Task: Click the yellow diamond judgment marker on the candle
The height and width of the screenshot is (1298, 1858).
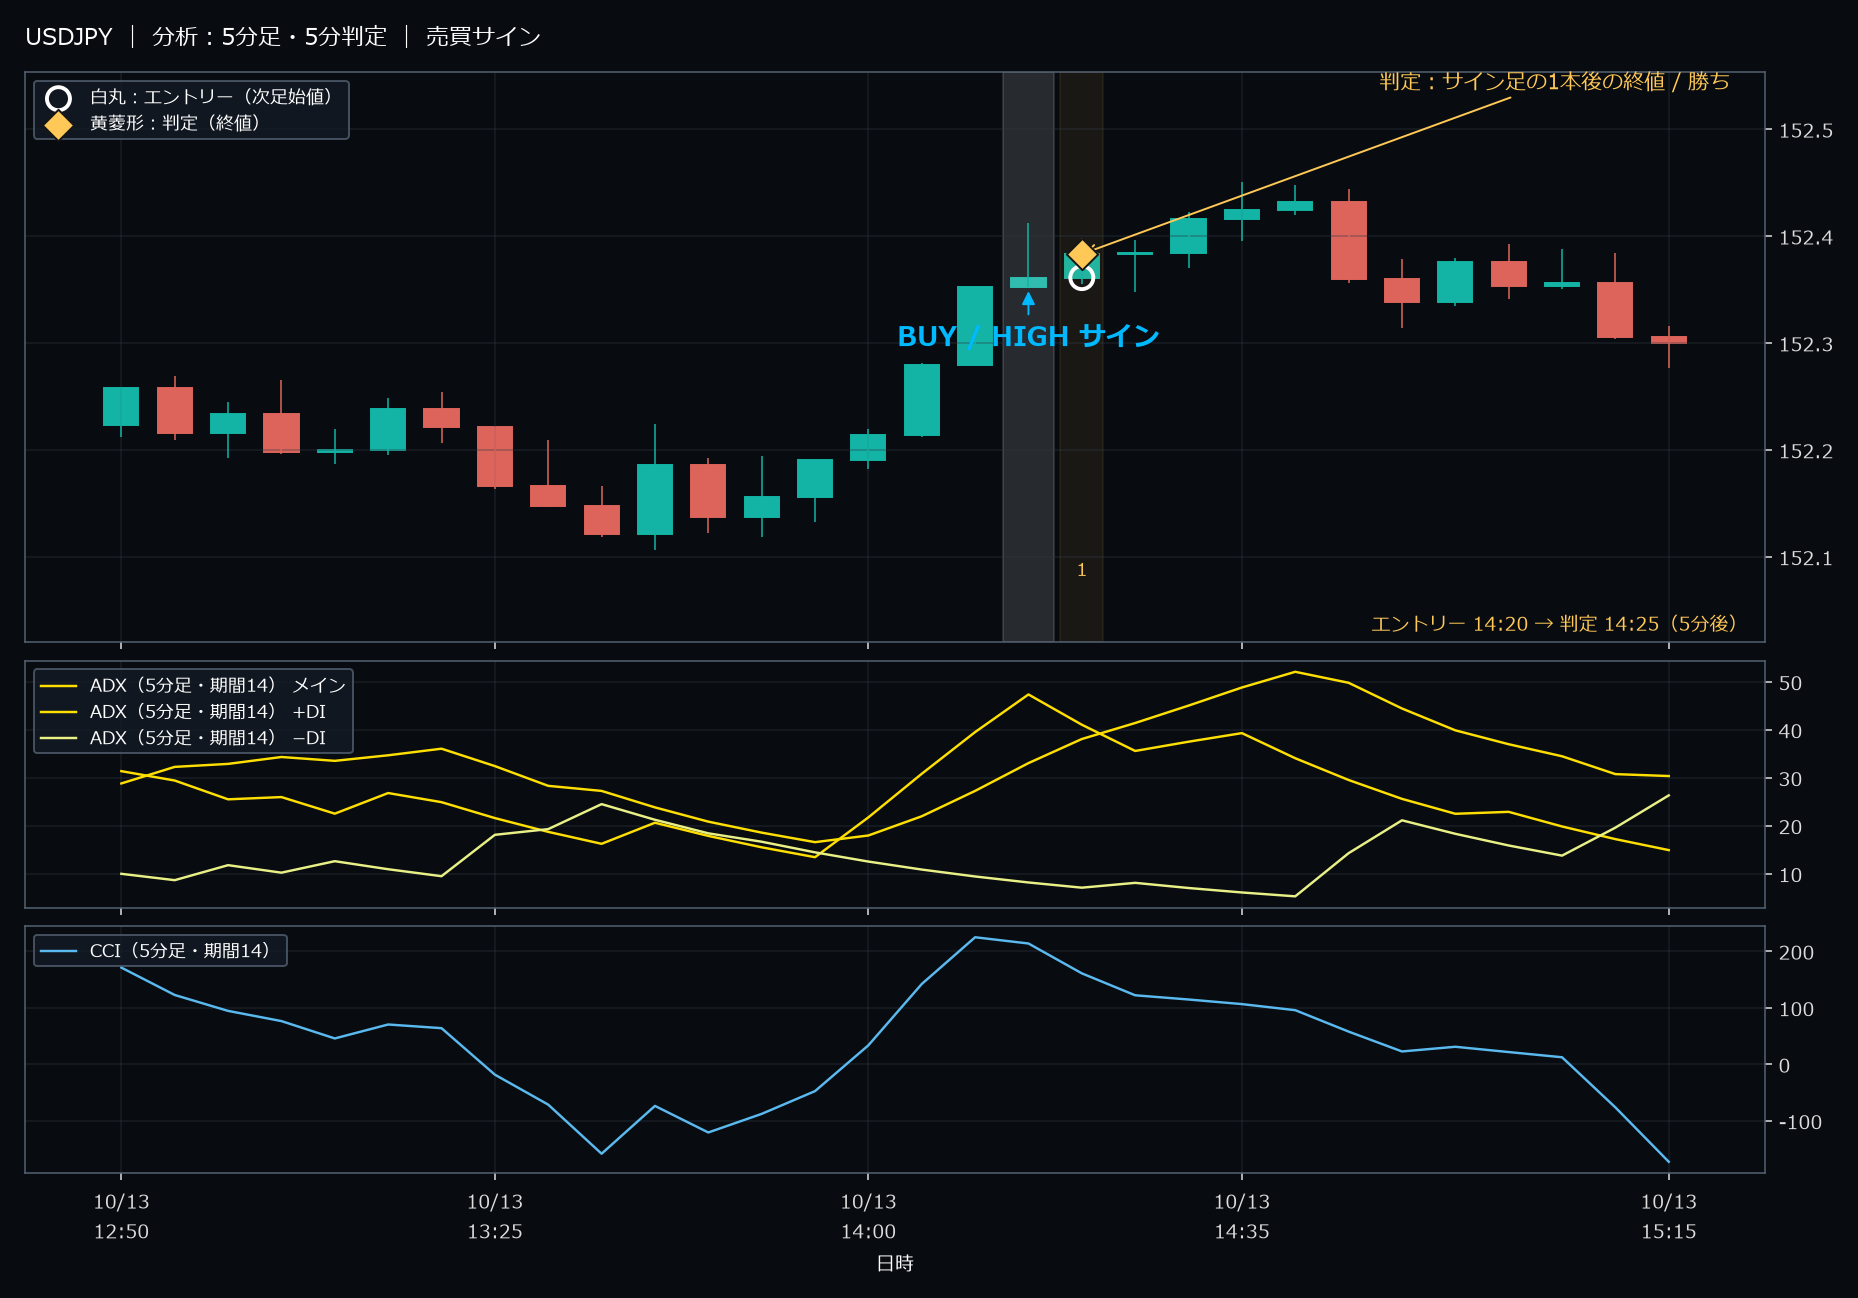Action: point(1082,256)
